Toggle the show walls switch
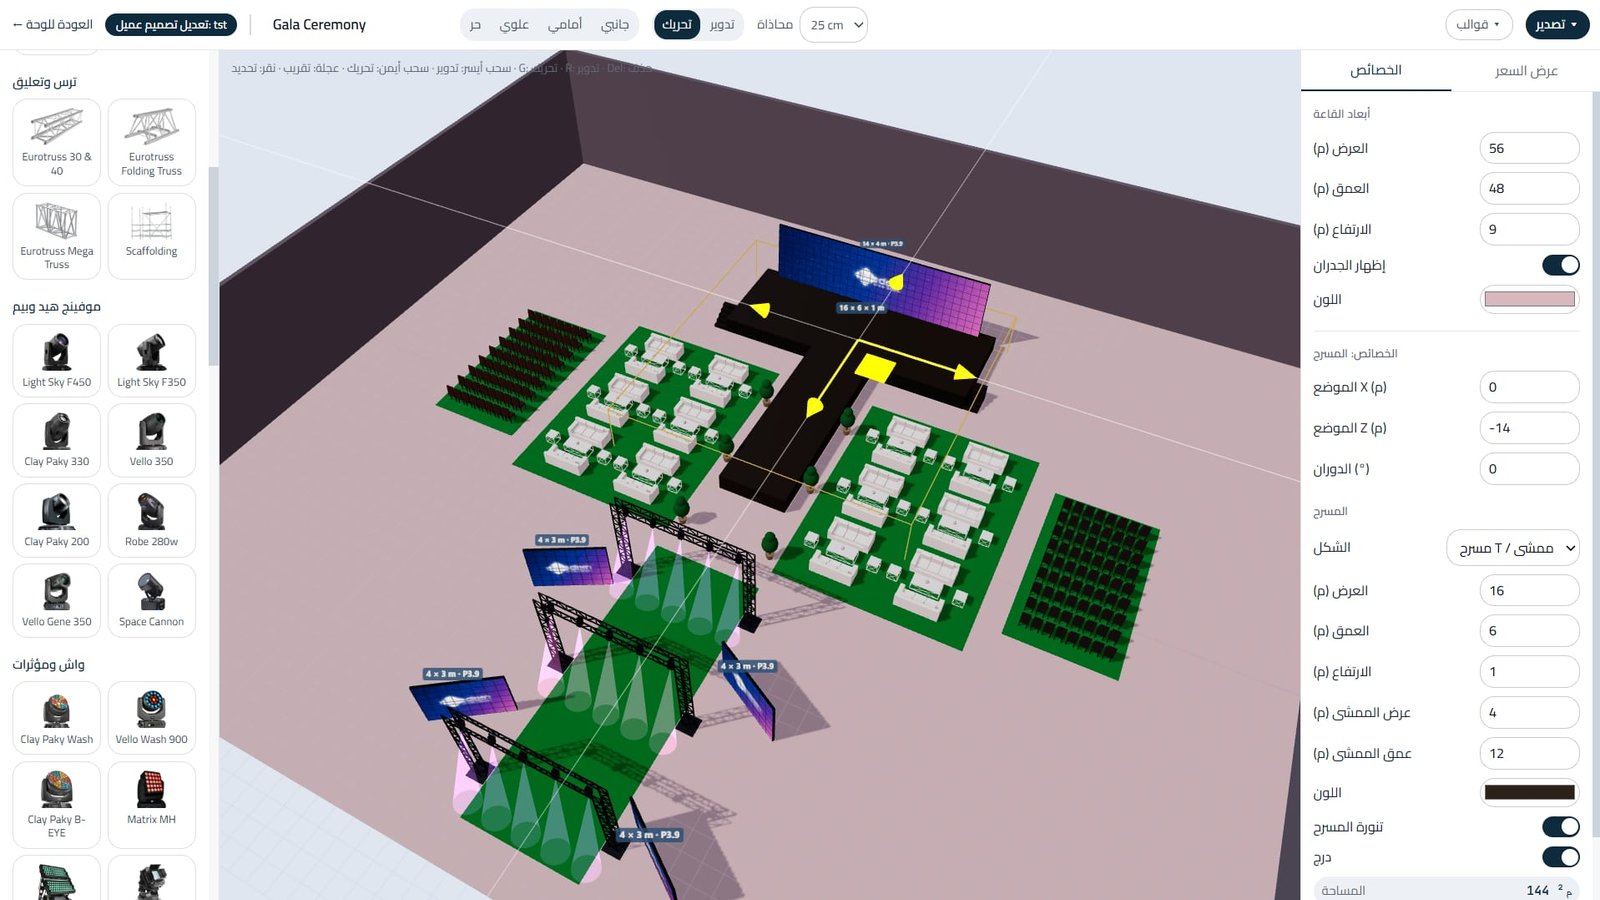The width and height of the screenshot is (1600, 900). [x=1560, y=265]
